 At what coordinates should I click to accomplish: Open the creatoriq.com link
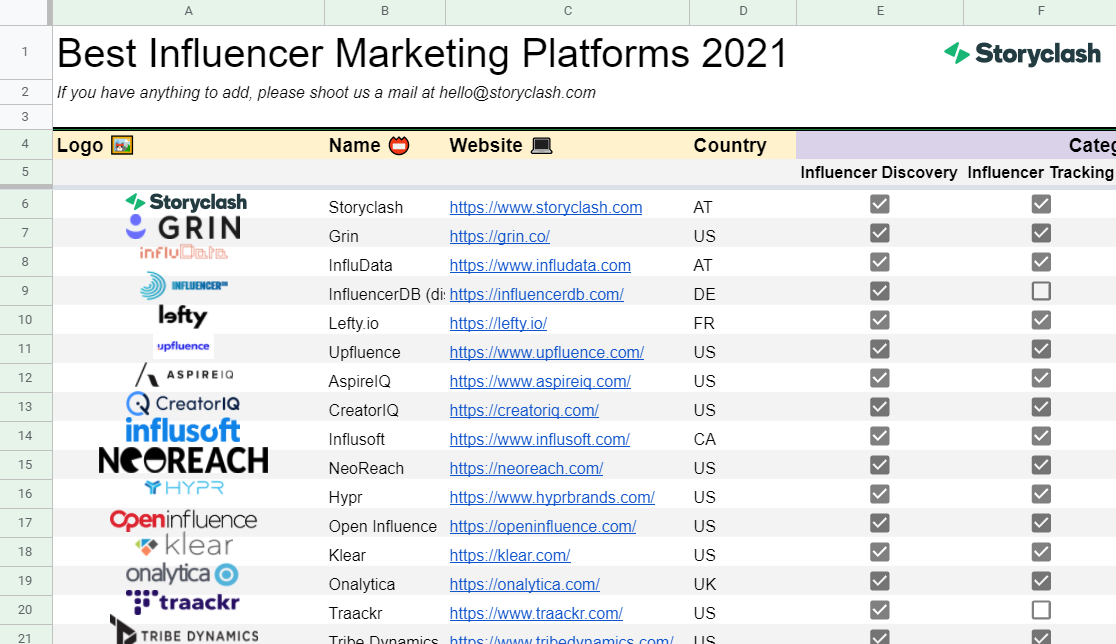click(x=524, y=411)
